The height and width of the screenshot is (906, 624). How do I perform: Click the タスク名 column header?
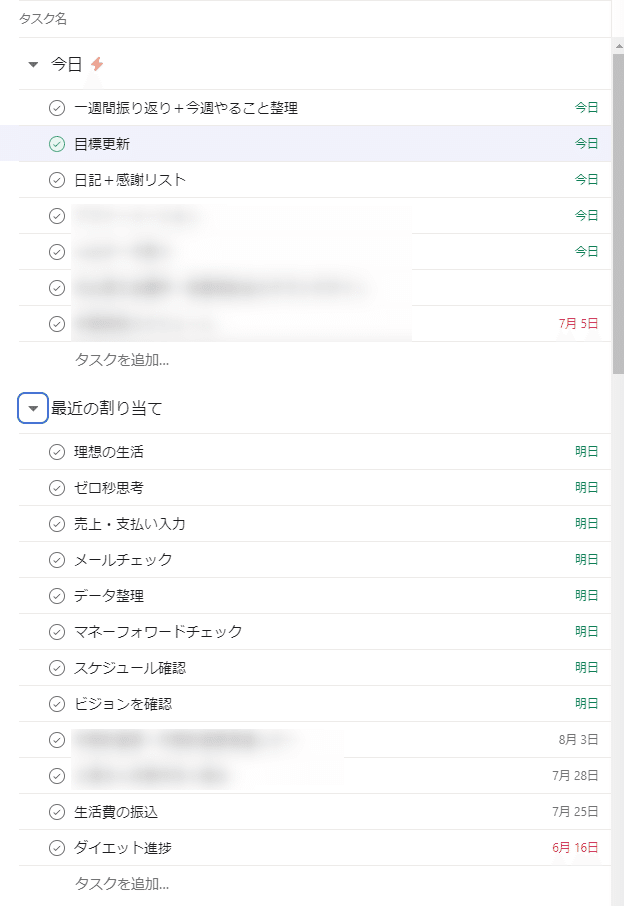click(43, 19)
